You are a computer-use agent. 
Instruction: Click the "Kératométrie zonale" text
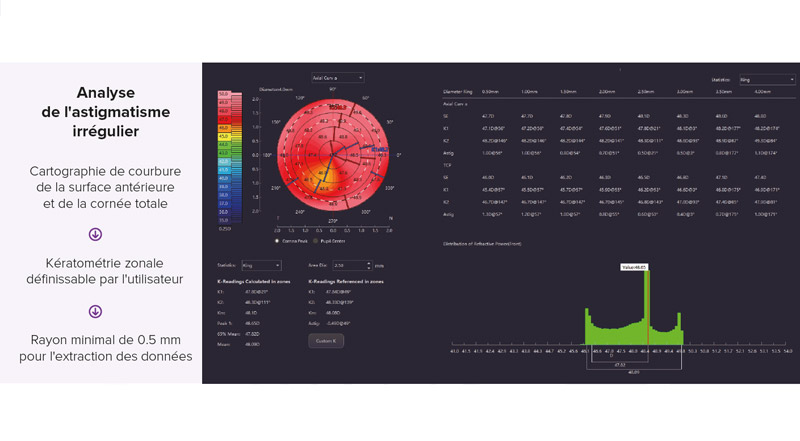coord(105,263)
